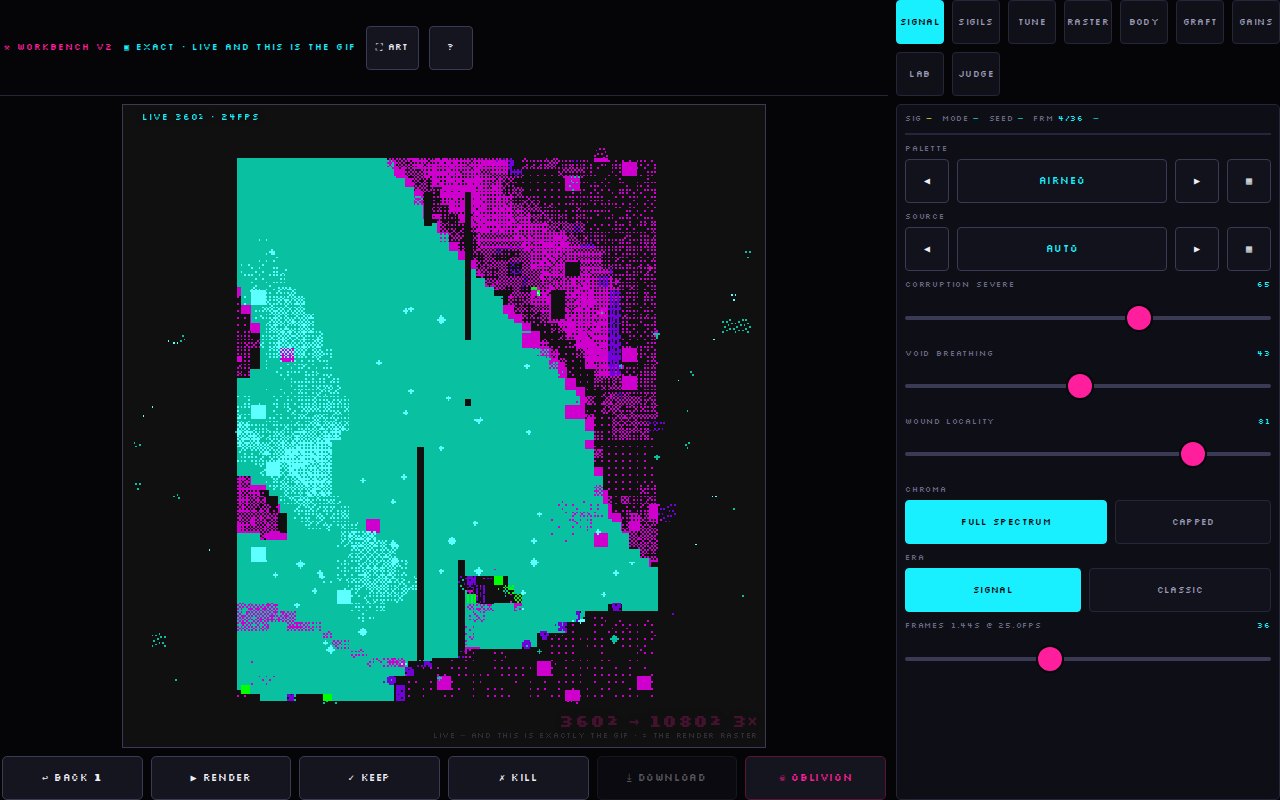This screenshot has width=1280, height=800.
Task: Click the AUTO source selector
Action: 1062,249
